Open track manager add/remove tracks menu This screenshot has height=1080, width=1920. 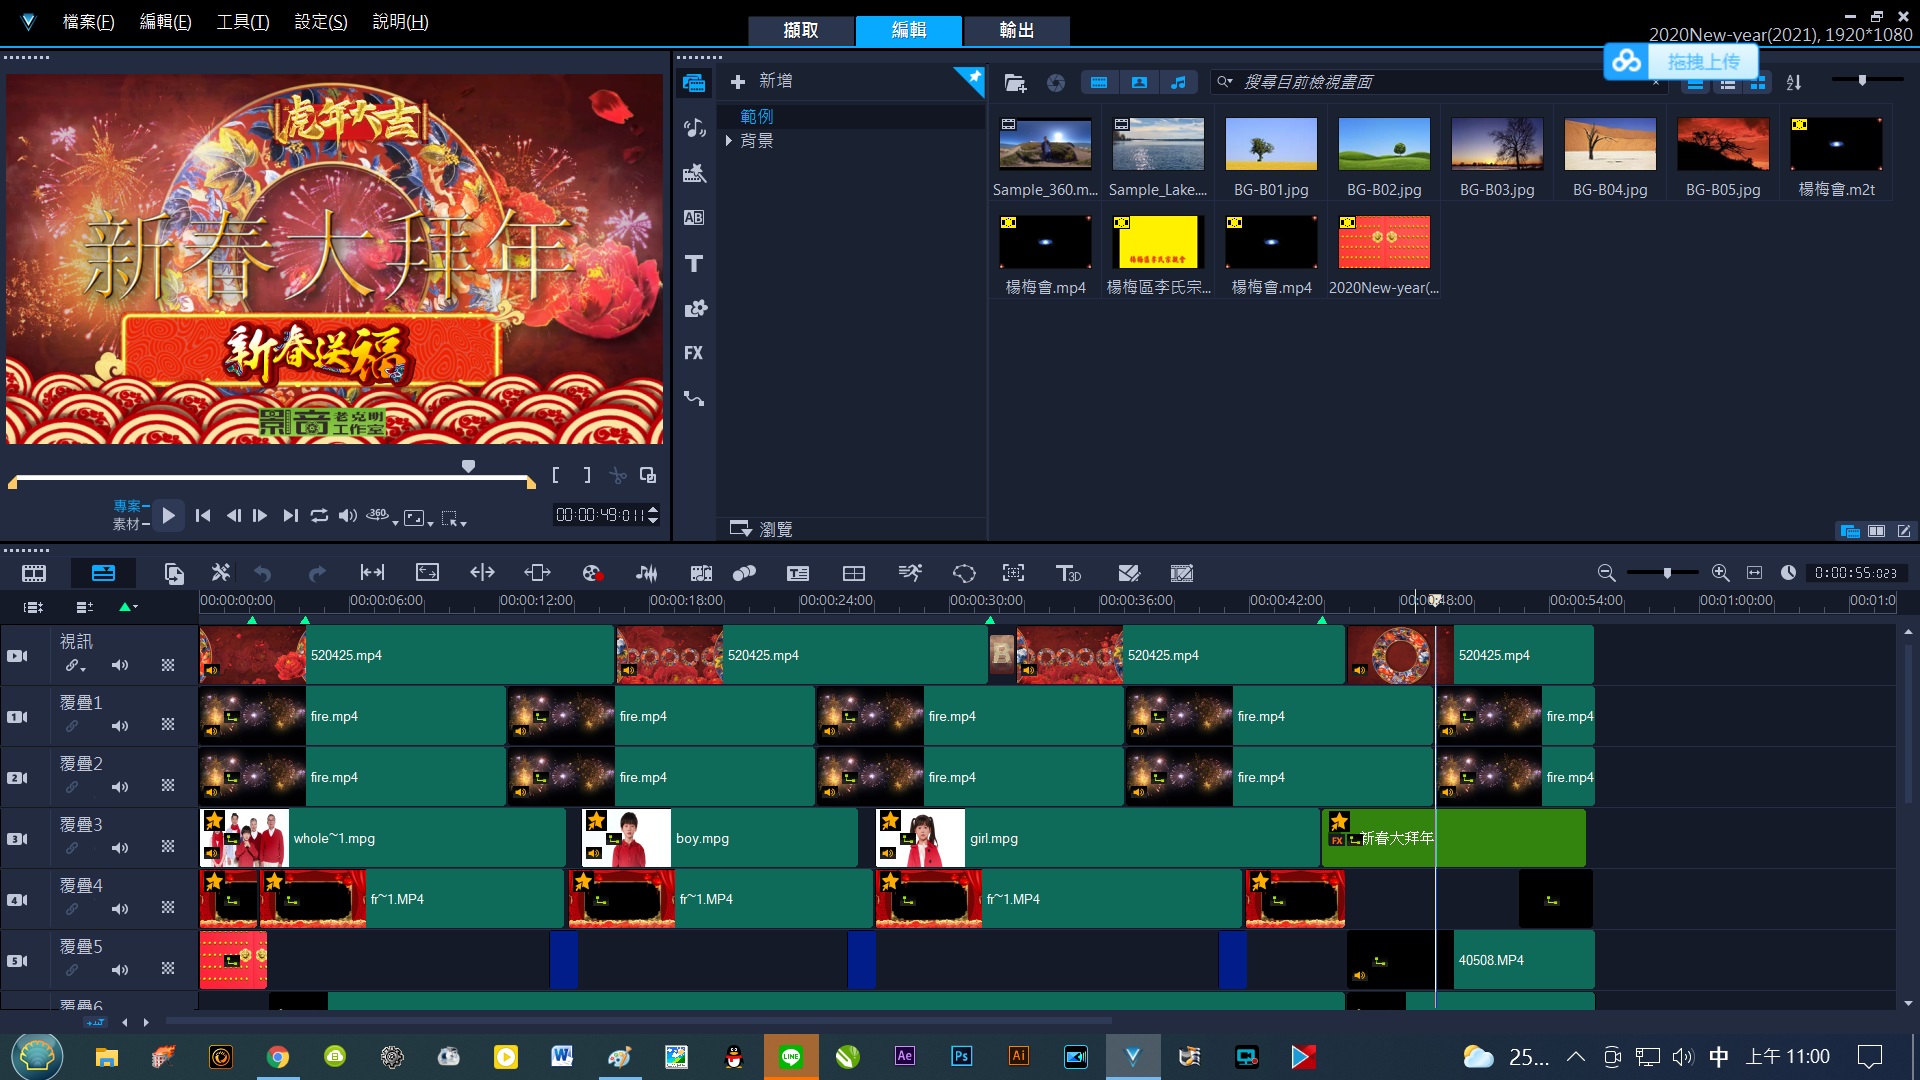tap(85, 607)
